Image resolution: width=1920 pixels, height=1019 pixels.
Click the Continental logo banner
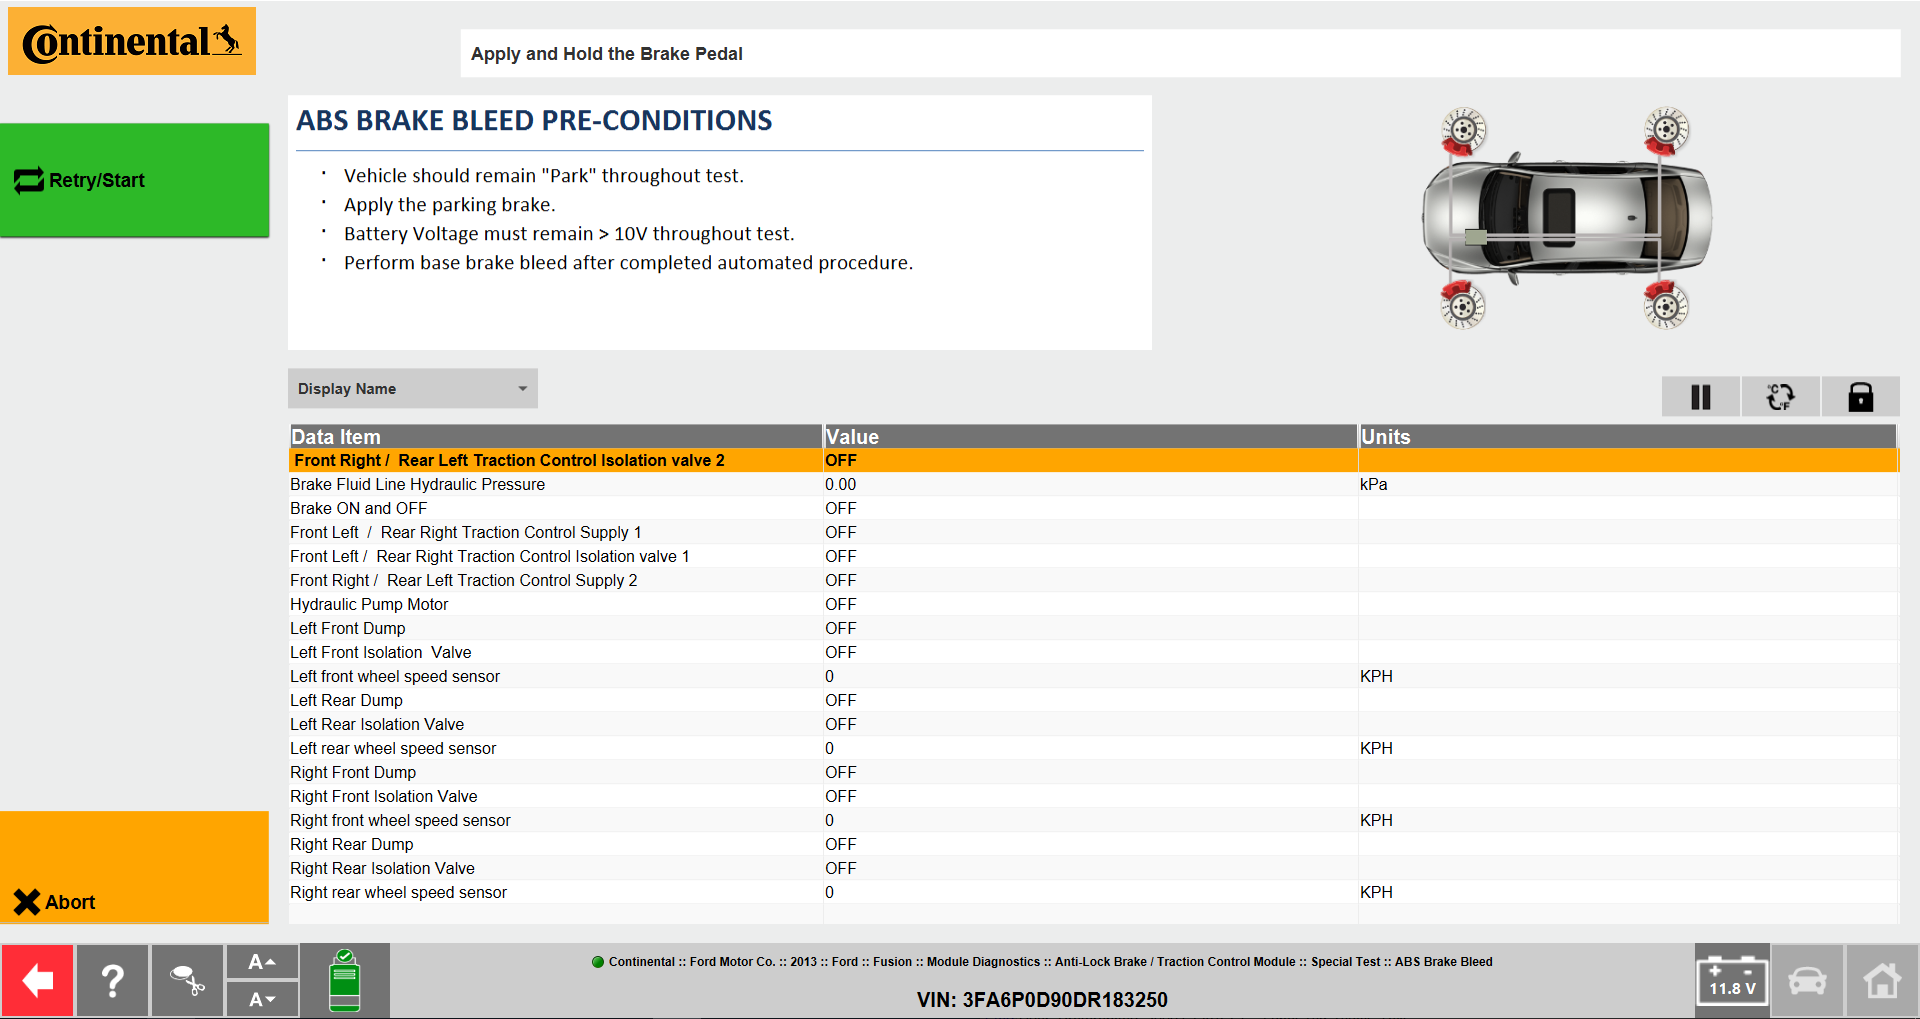pos(131,41)
